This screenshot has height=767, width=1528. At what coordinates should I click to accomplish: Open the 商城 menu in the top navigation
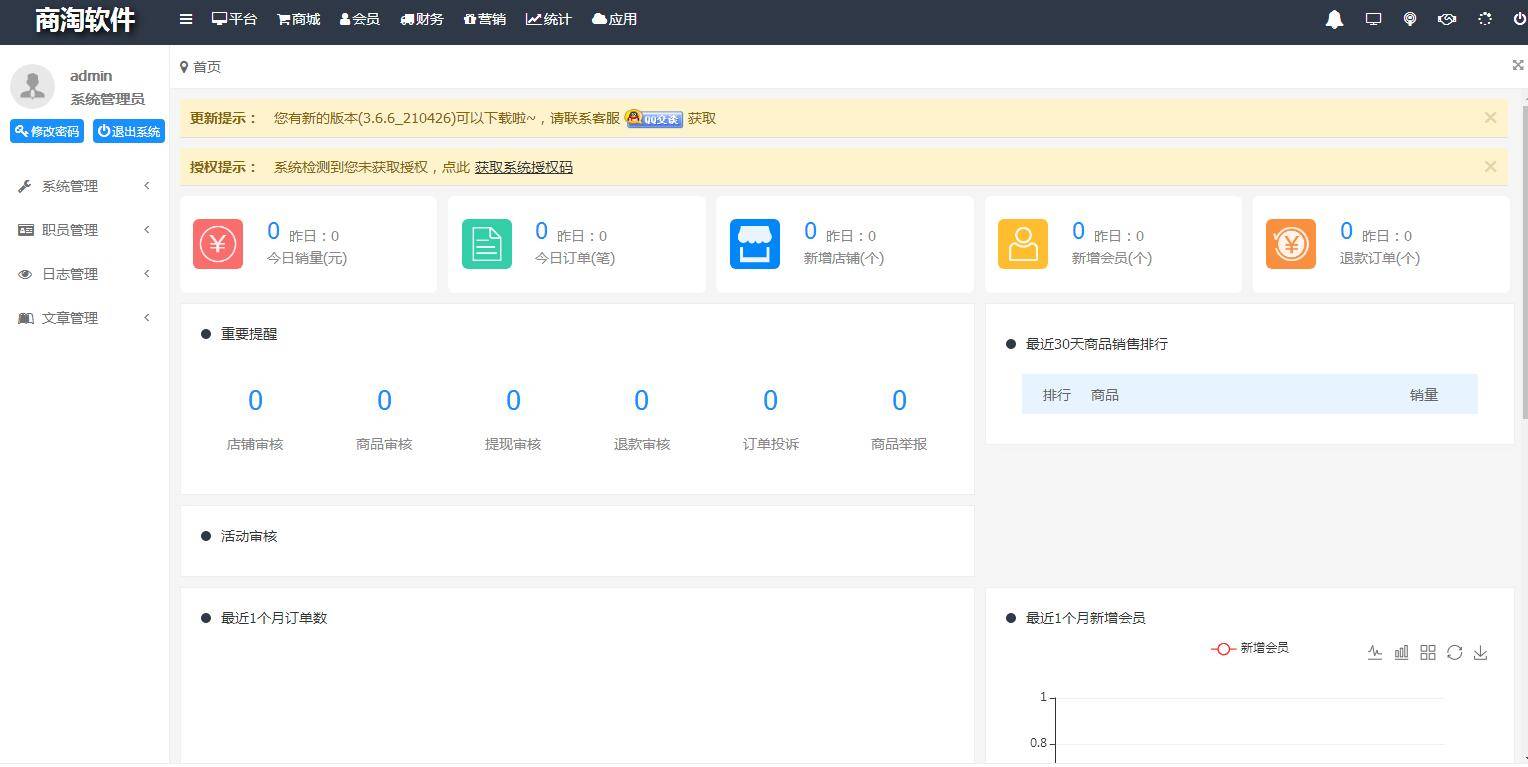click(298, 18)
